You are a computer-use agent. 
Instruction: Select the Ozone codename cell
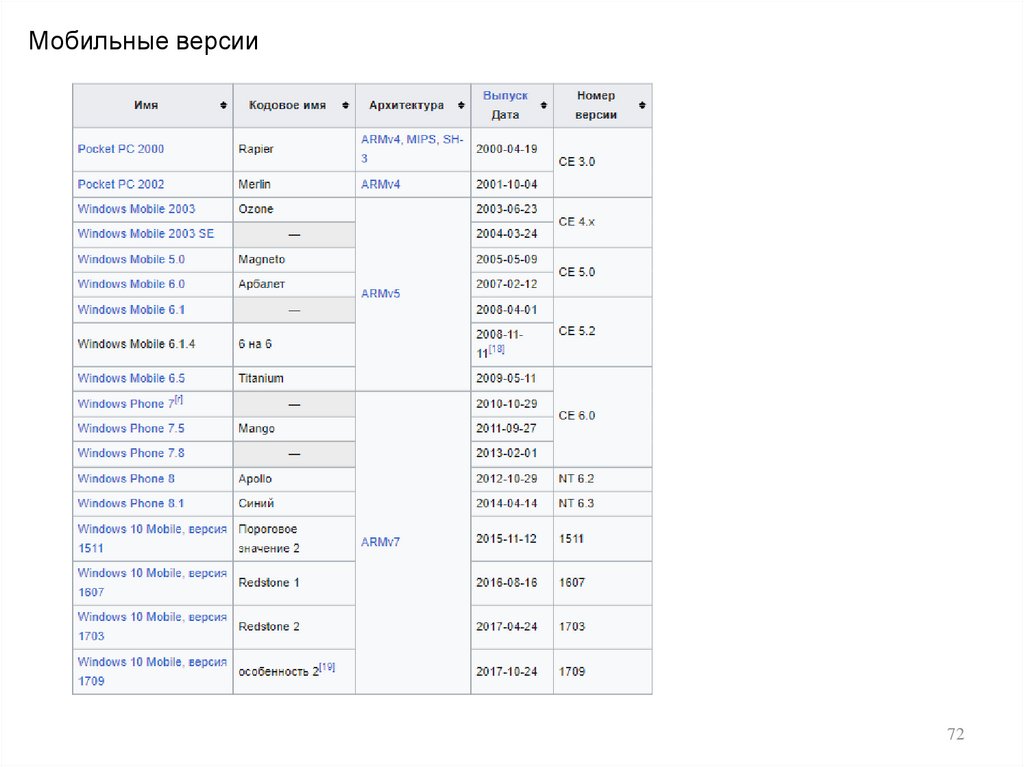[x=295, y=210]
